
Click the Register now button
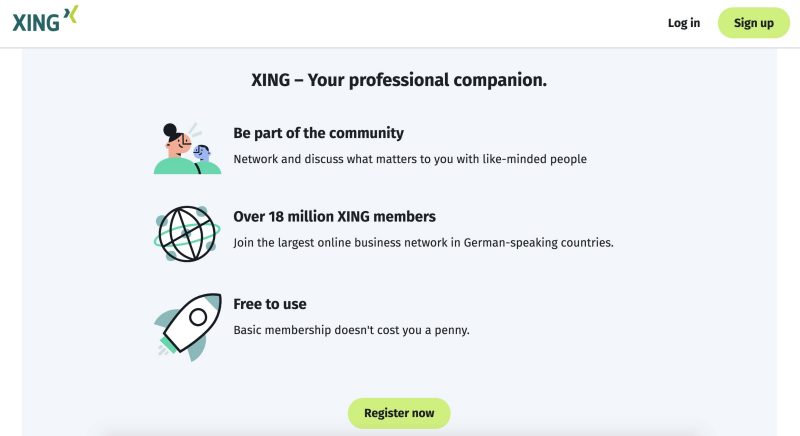(x=399, y=413)
